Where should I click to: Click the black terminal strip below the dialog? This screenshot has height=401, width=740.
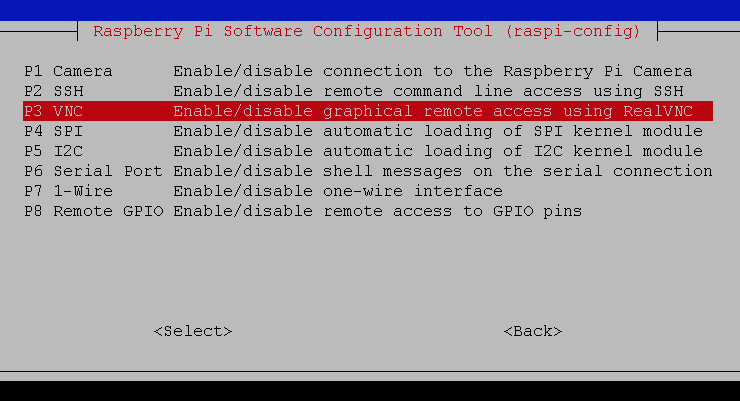(370, 390)
